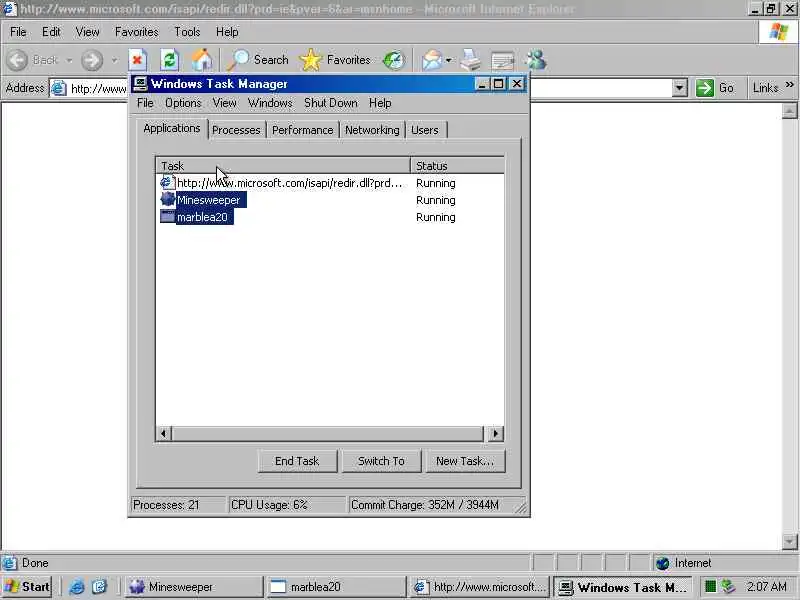This screenshot has height=600, width=800.
Task: Click the Minesweeper mine icon in task list
Action: click(x=167, y=199)
